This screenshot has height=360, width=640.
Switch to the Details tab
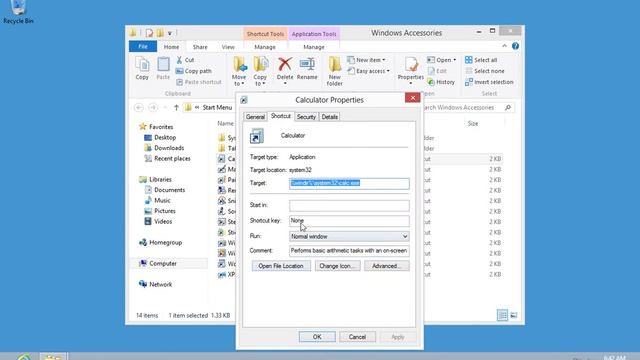(329, 117)
